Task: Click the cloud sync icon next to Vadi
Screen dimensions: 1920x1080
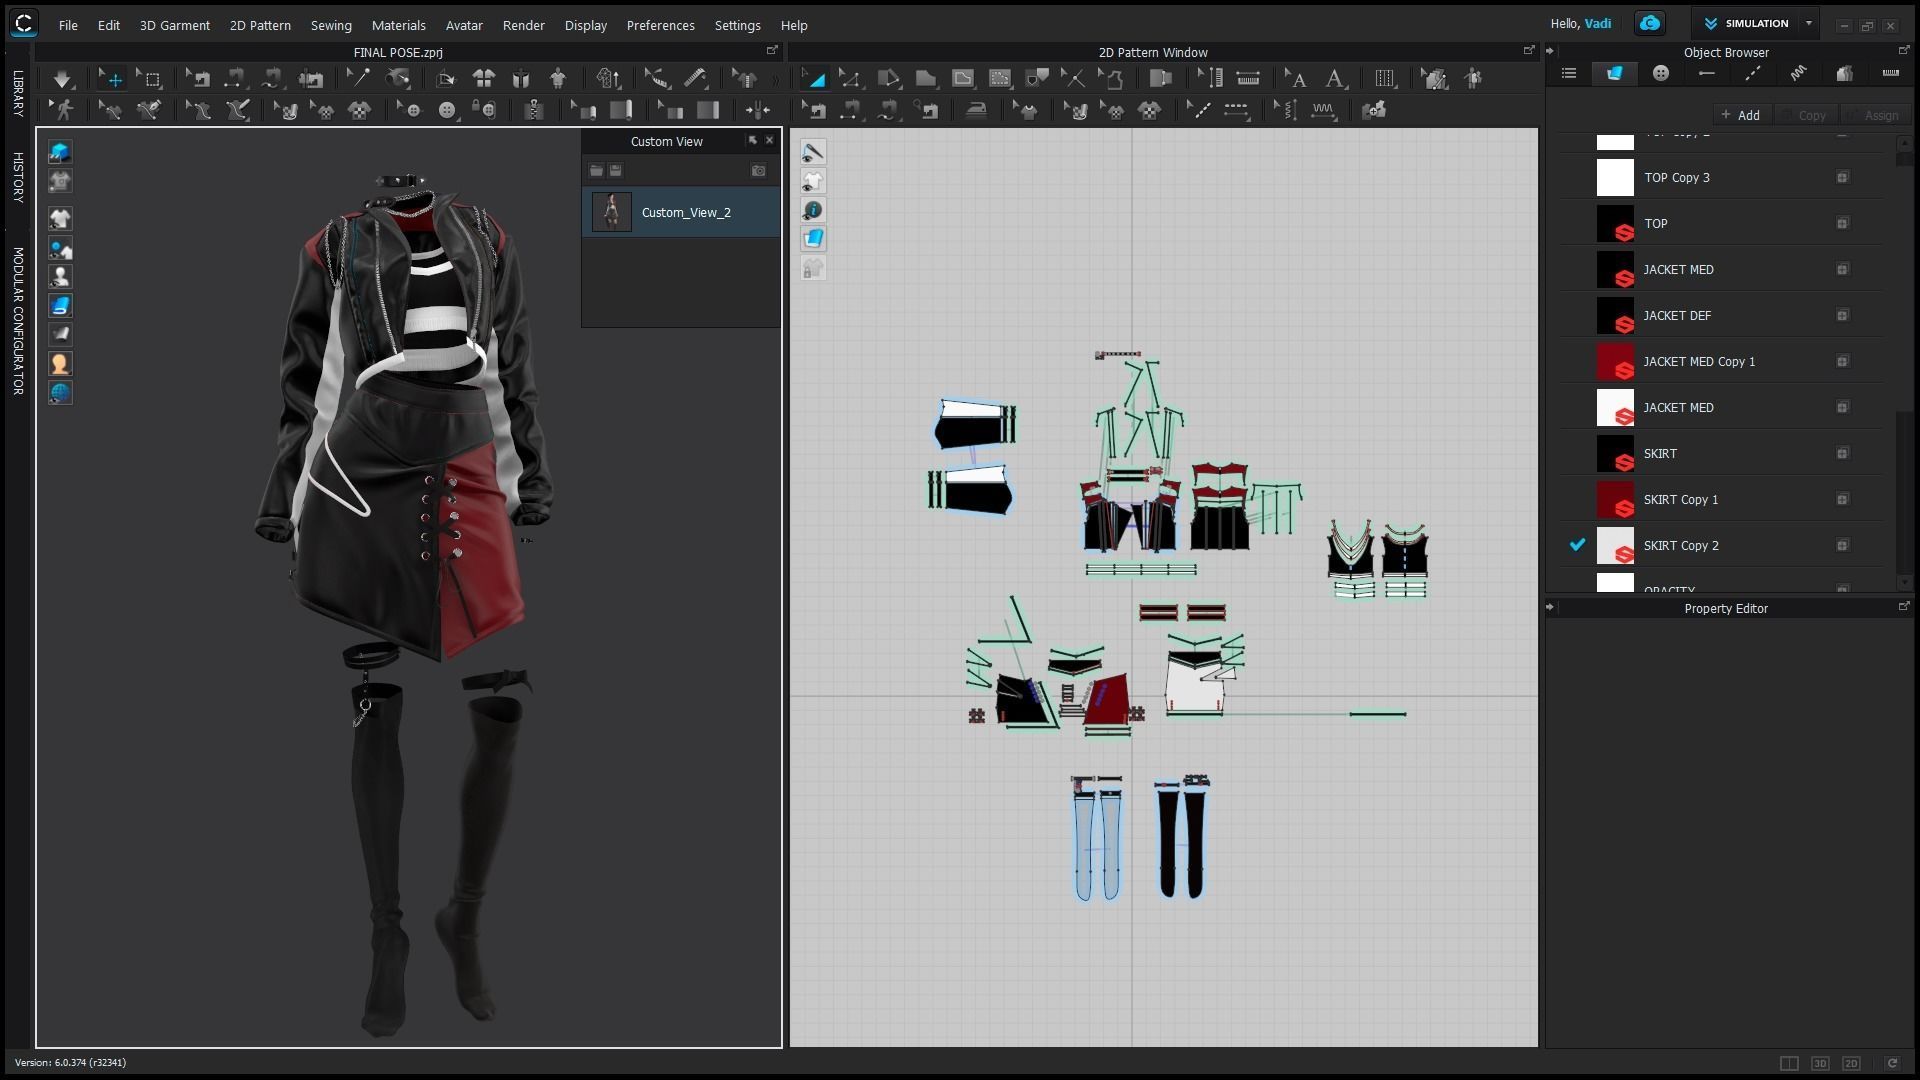Action: pos(1650,23)
